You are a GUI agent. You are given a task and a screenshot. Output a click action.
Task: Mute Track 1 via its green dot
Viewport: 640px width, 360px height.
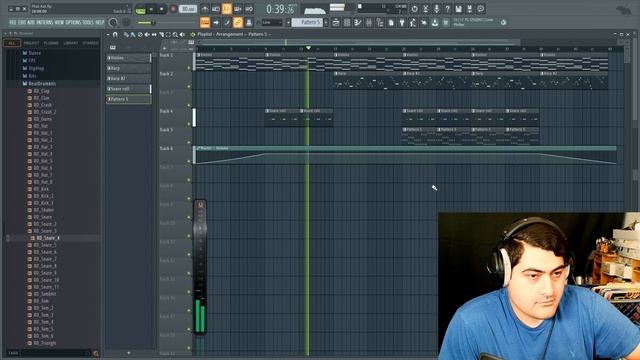(189, 68)
